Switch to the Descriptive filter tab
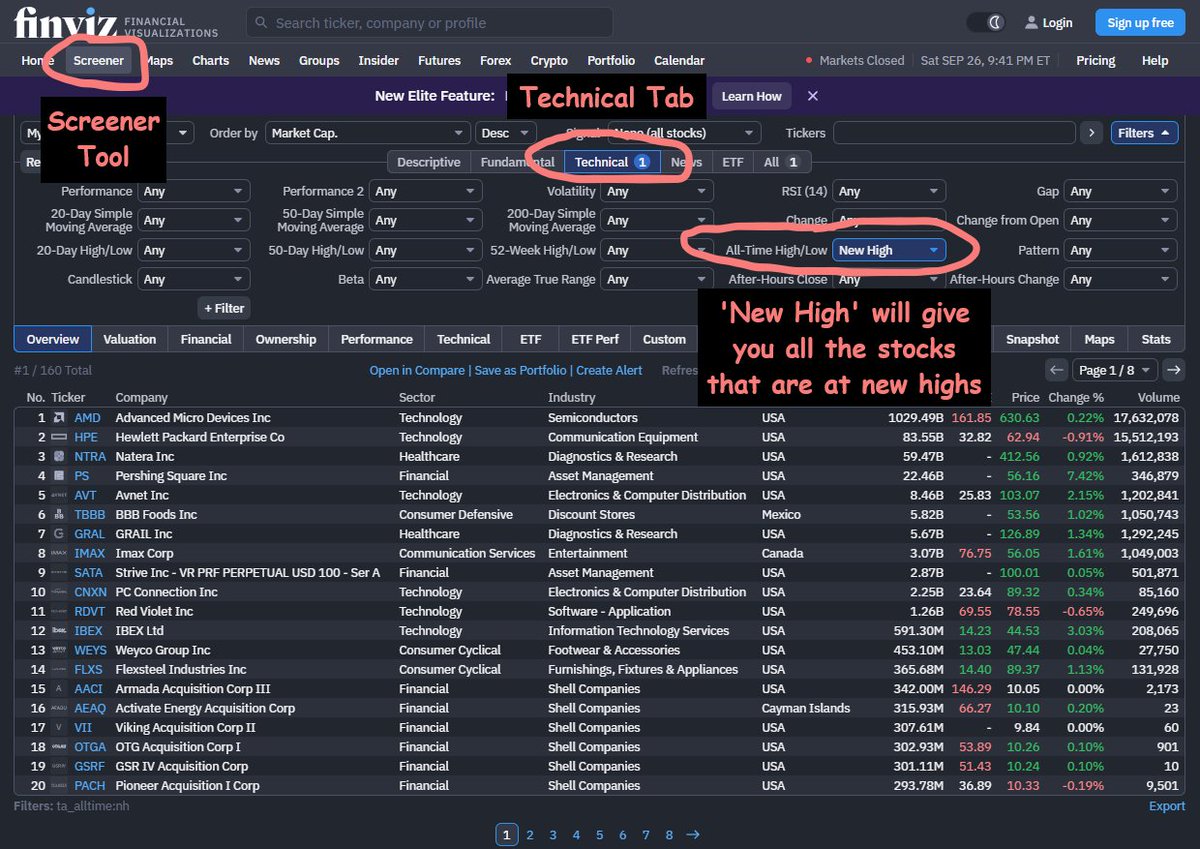 coord(429,162)
